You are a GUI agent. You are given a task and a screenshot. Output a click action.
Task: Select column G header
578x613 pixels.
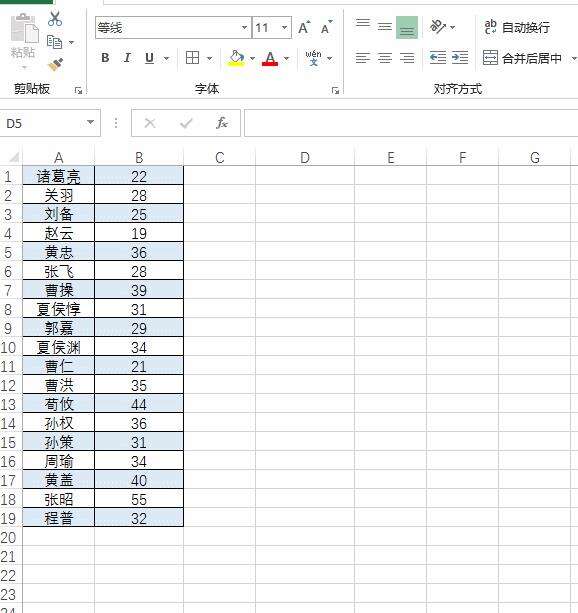coord(535,158)
